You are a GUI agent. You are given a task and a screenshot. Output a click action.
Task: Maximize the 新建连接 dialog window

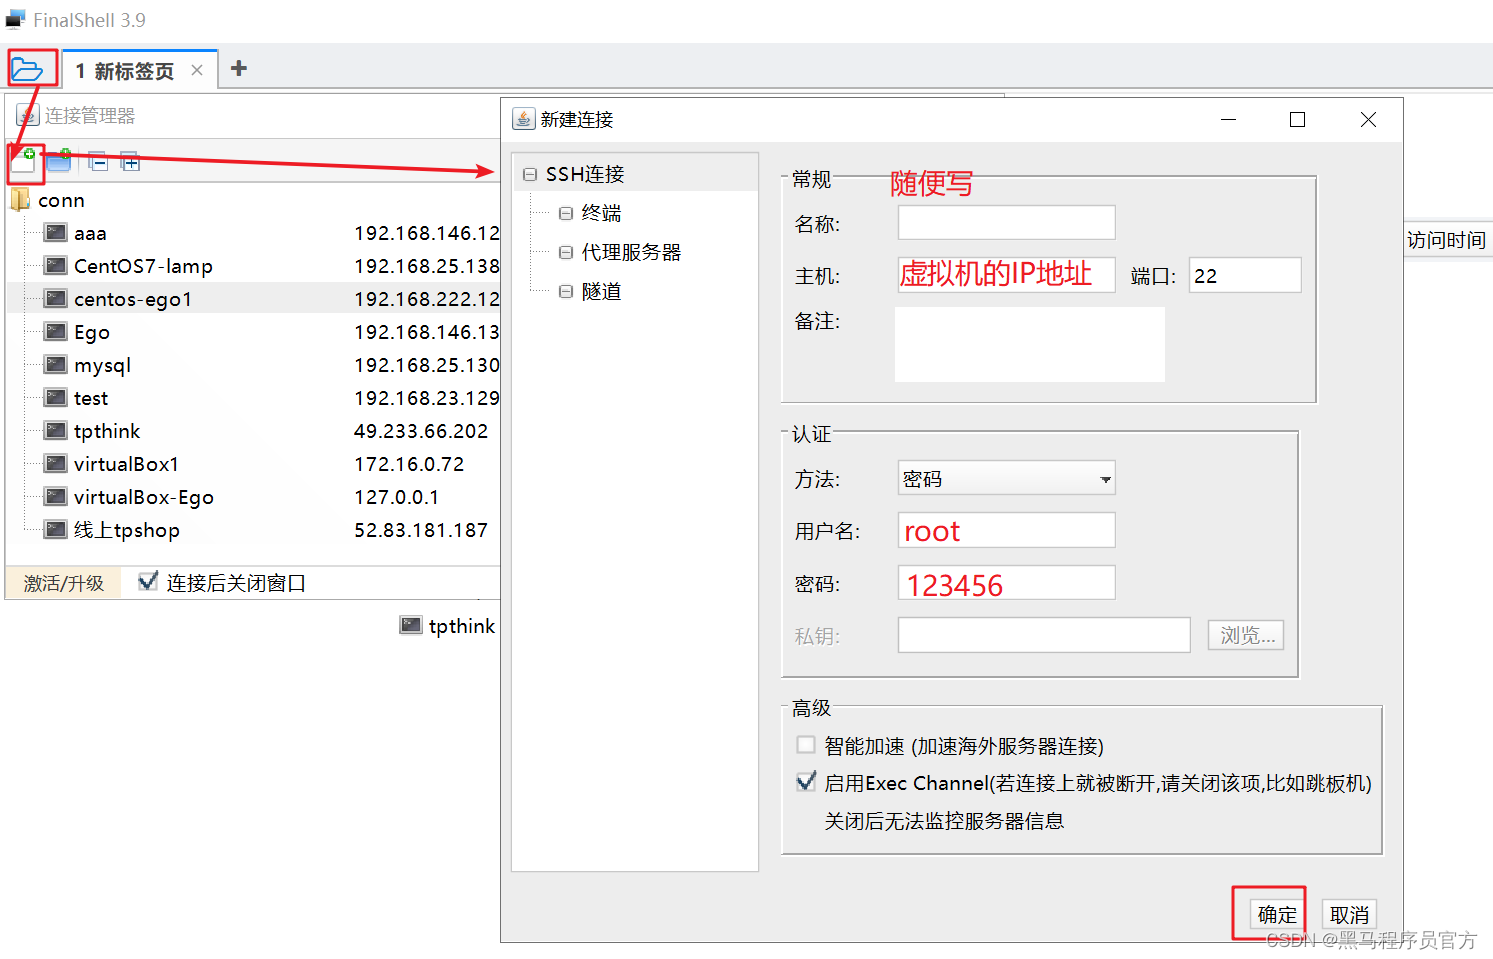[1297, 119]
